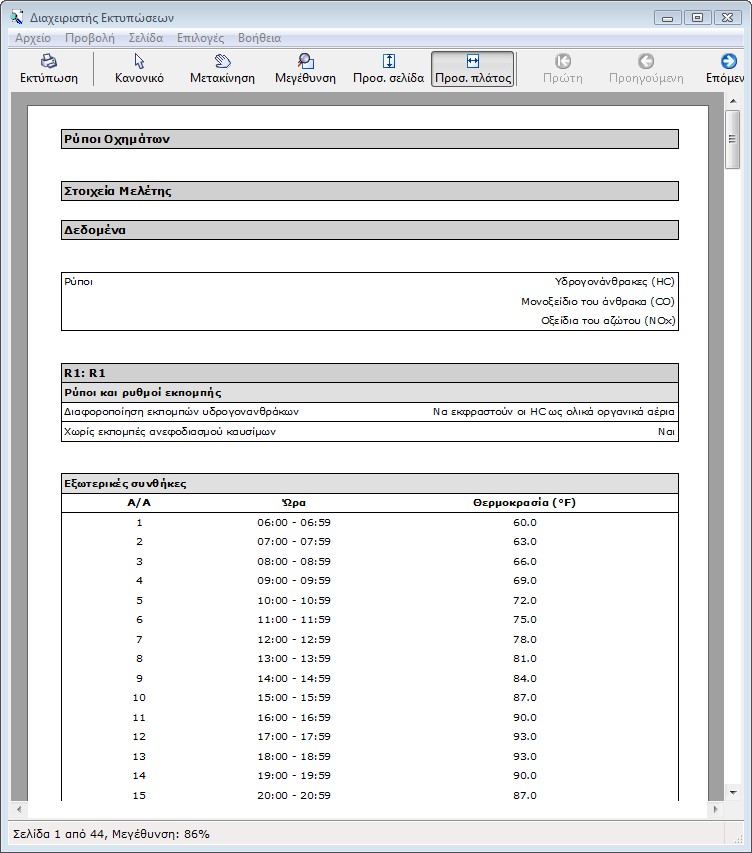Click the vertical scrollbar up arrow
752x853 pixels.
tap(733, 101)
